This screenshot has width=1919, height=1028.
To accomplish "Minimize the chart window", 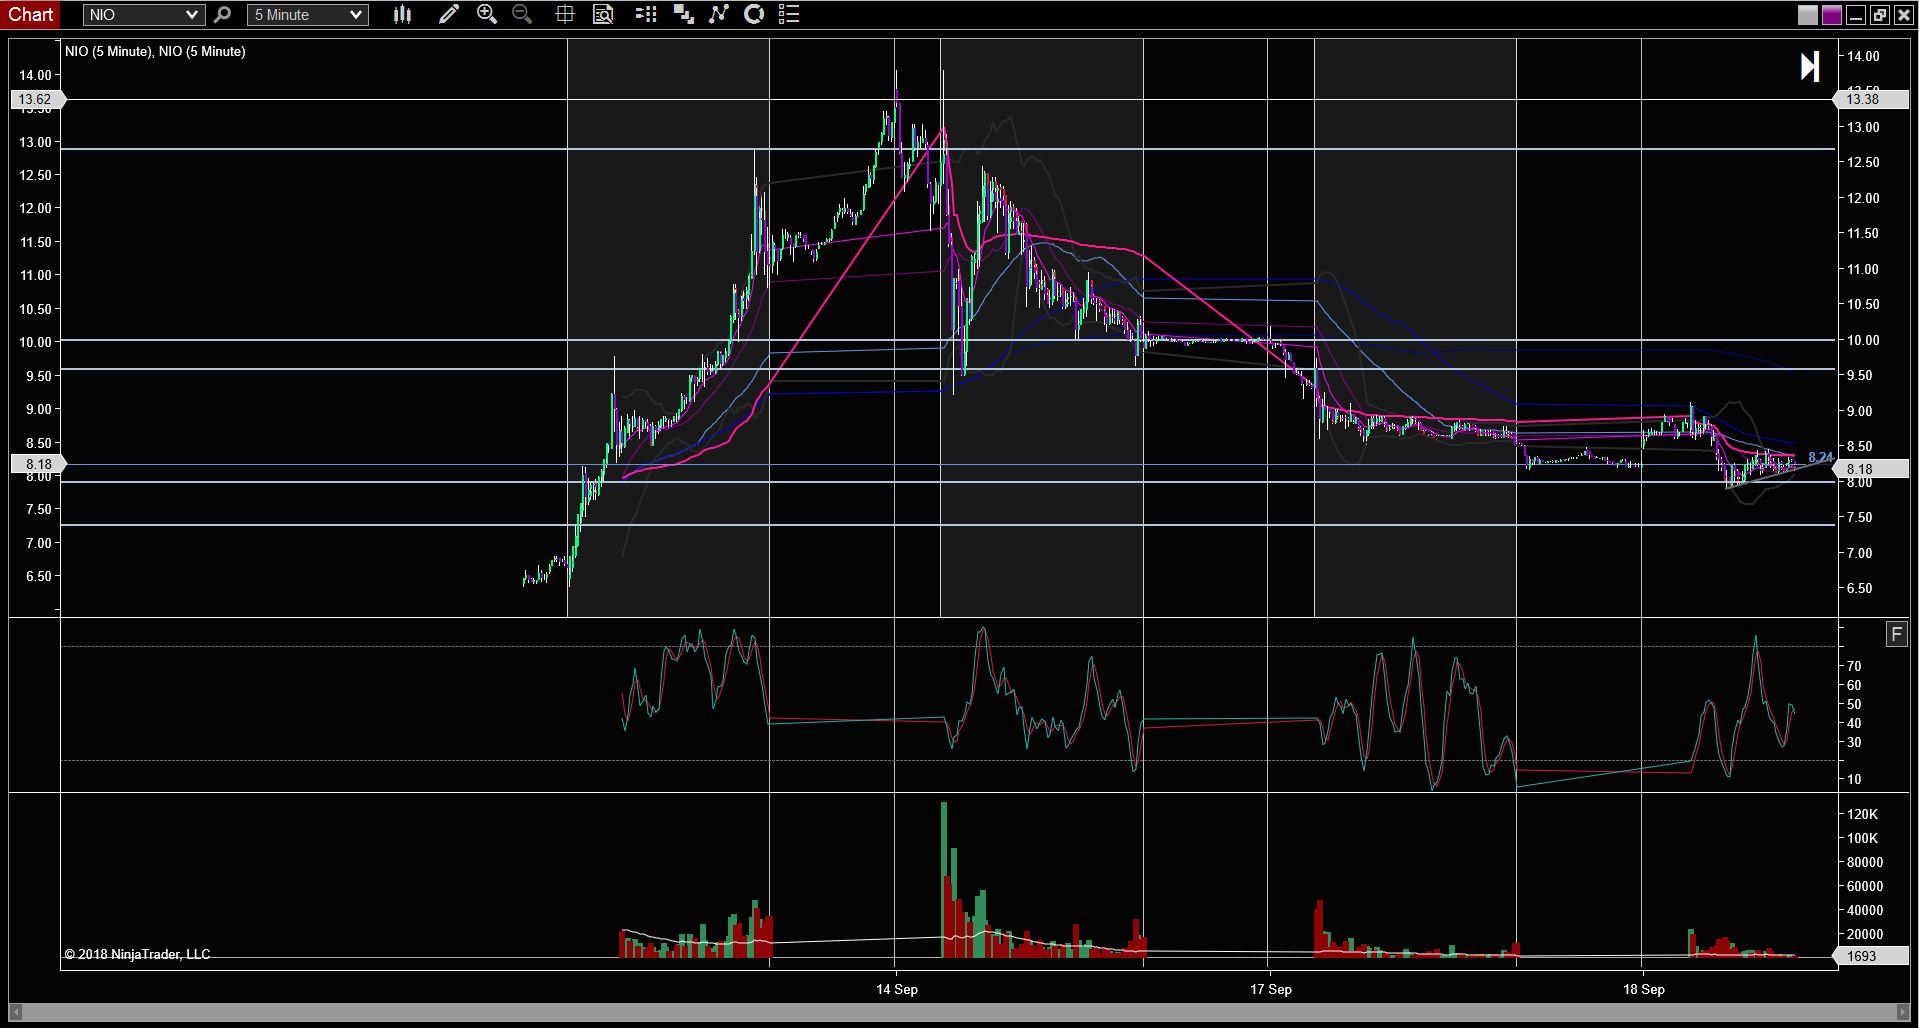I will coord(1856,15).
